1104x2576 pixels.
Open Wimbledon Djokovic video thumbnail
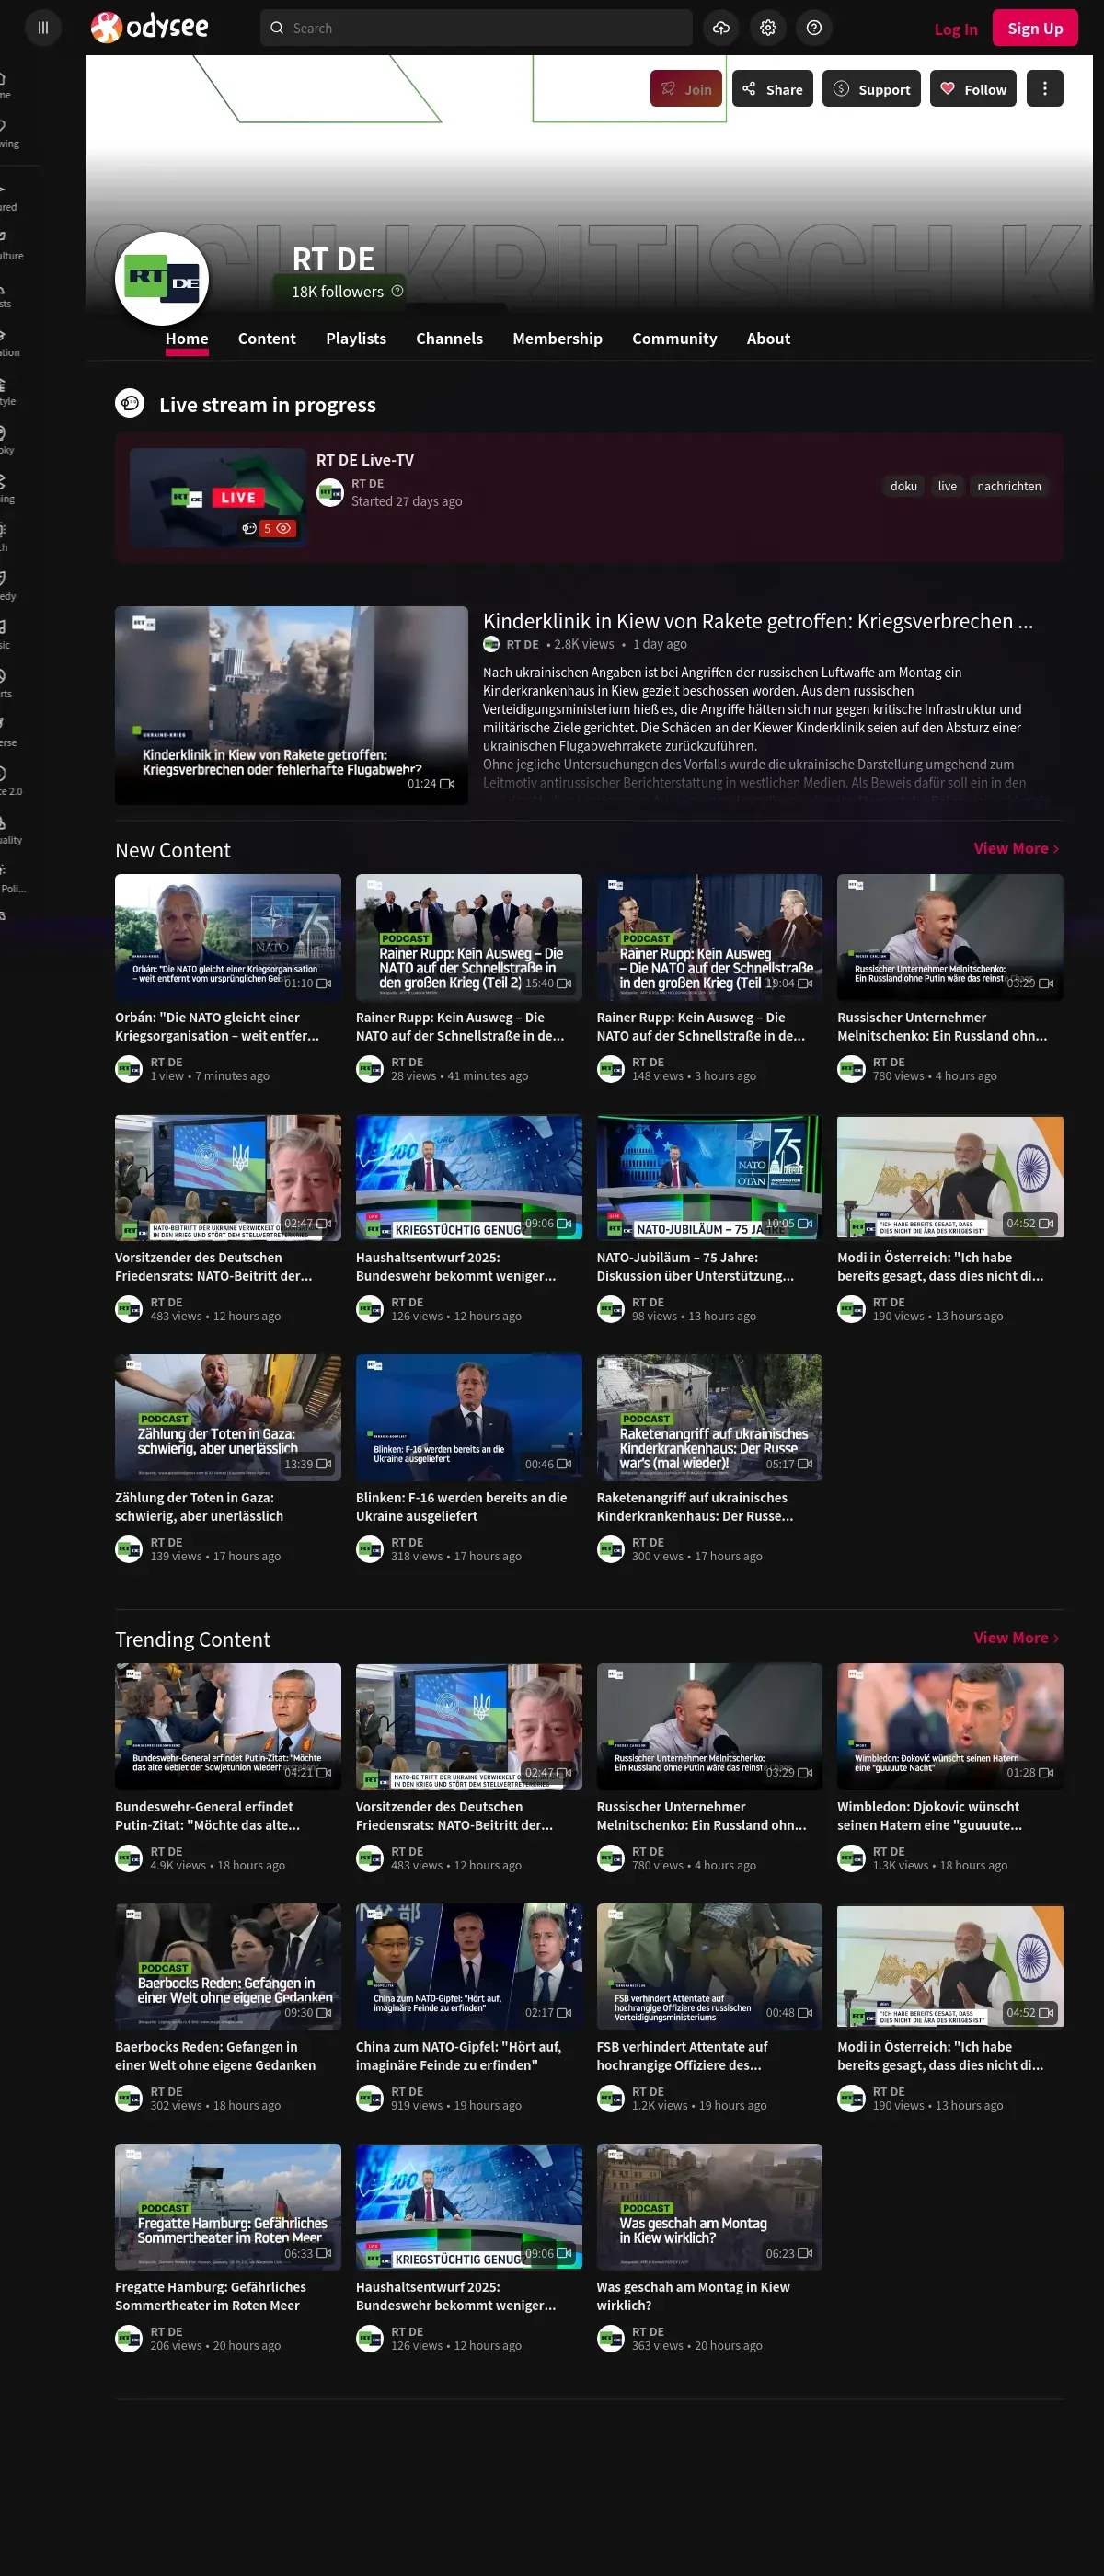(950, 1726)
